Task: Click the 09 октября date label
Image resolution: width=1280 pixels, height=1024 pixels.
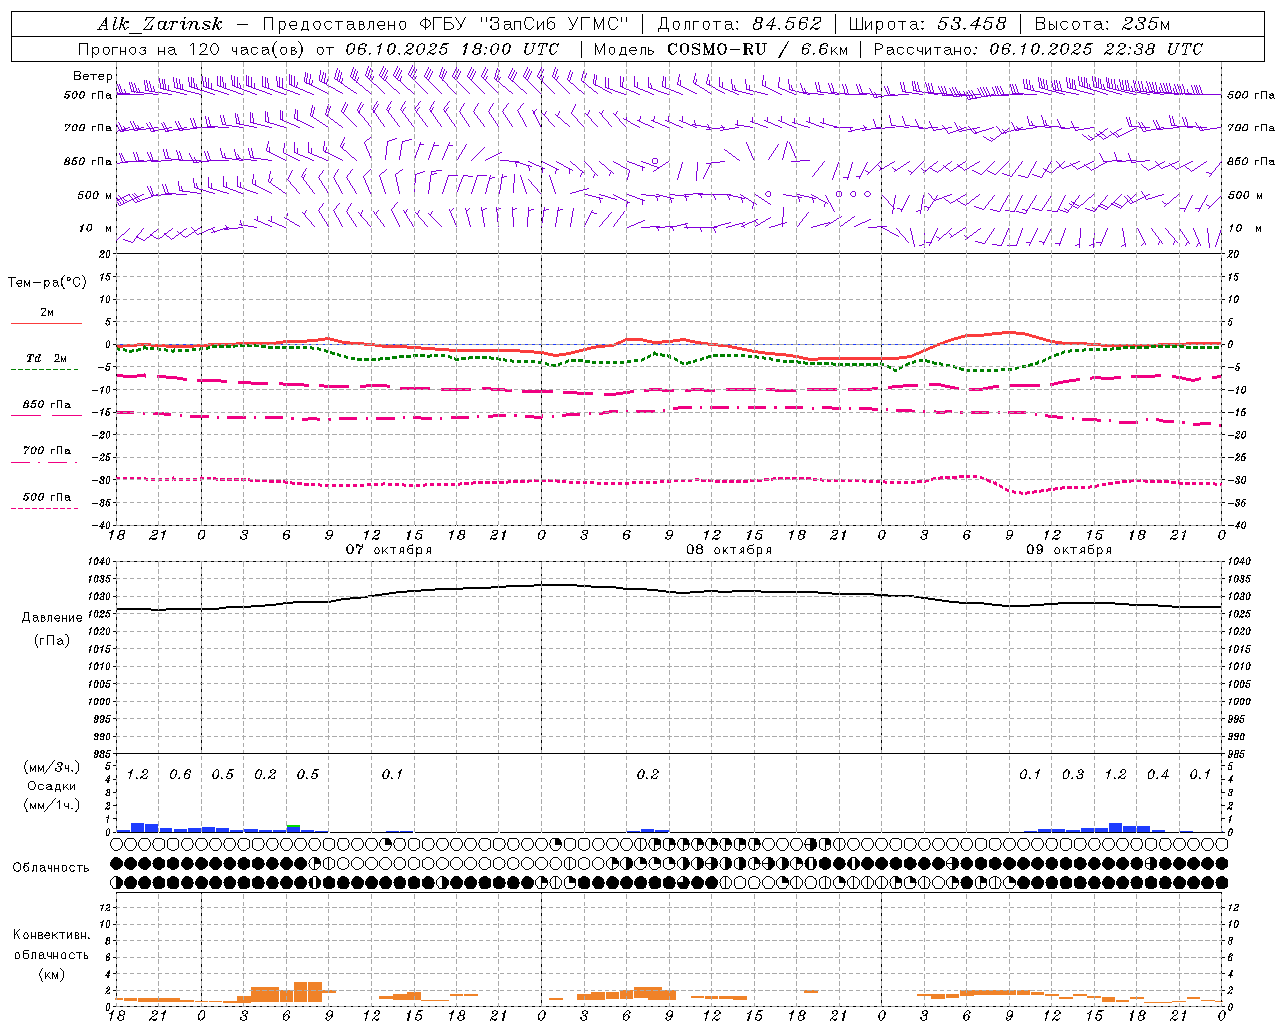Action: (1069, 550)
